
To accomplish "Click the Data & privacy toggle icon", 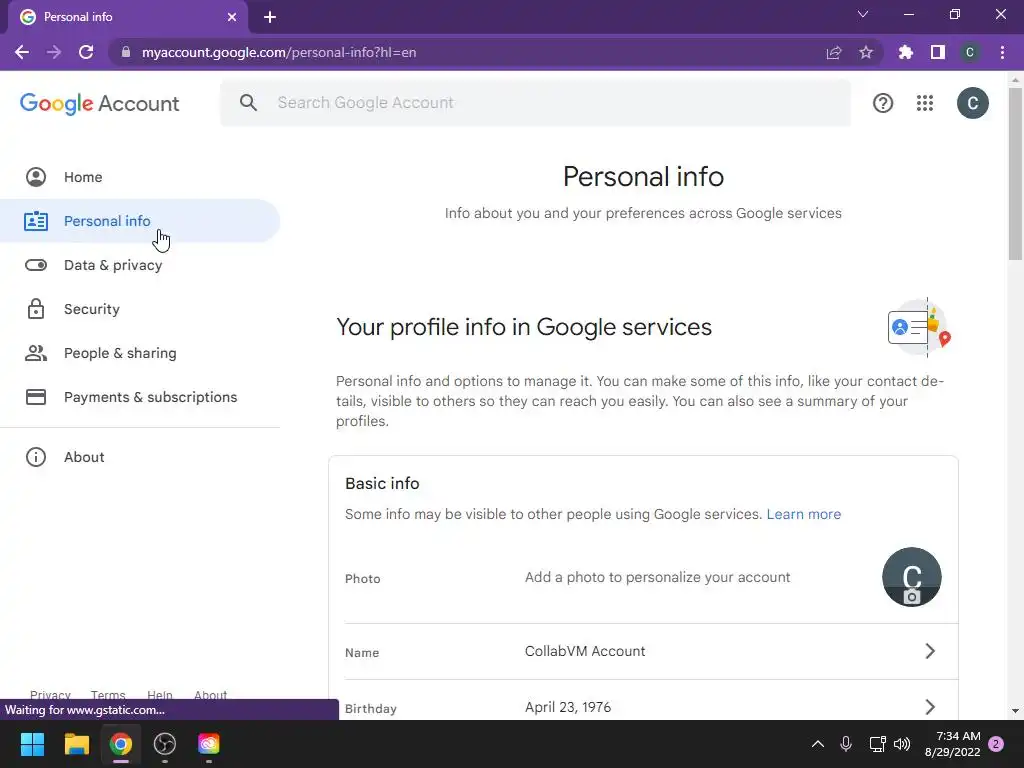I will (x=36, y=265).
